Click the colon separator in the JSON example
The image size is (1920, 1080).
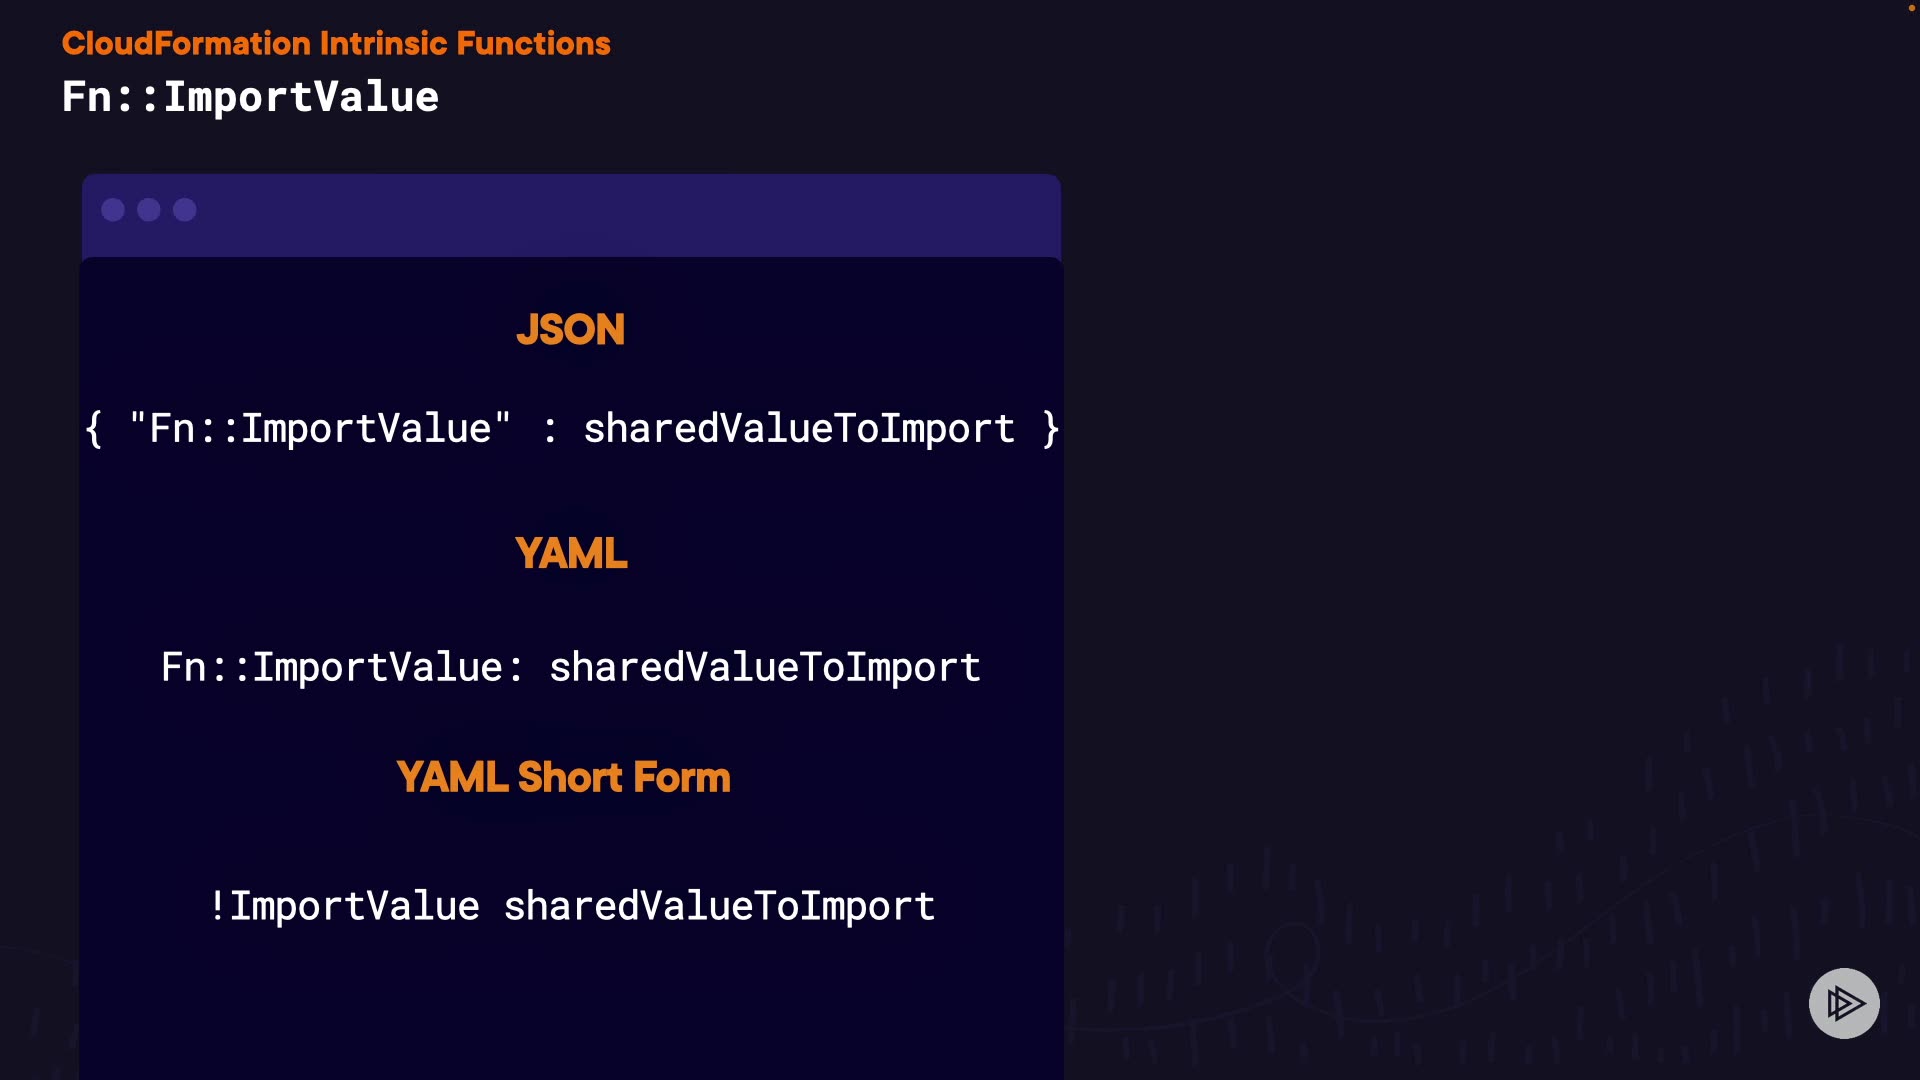click(x=549, y=429)
